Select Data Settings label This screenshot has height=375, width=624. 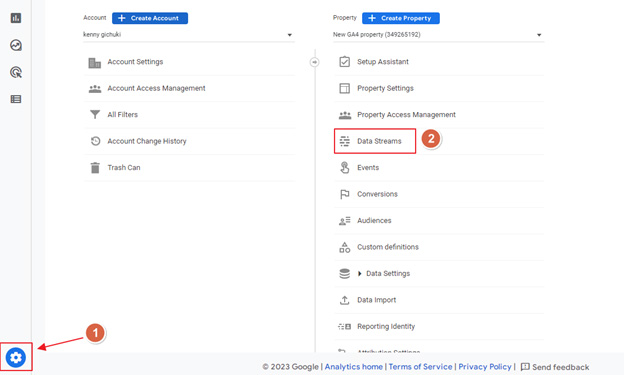(x=388, y=273)
